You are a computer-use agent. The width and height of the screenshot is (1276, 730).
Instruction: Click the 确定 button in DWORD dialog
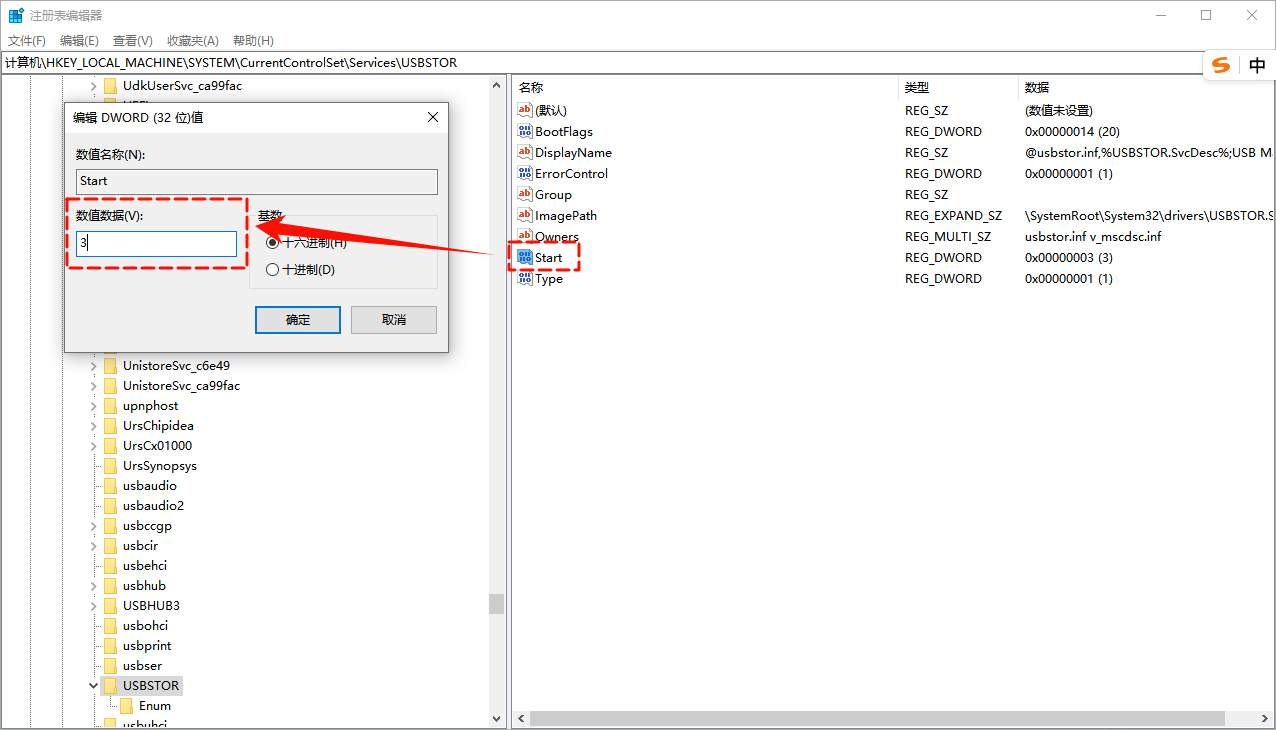coord(298,320)
